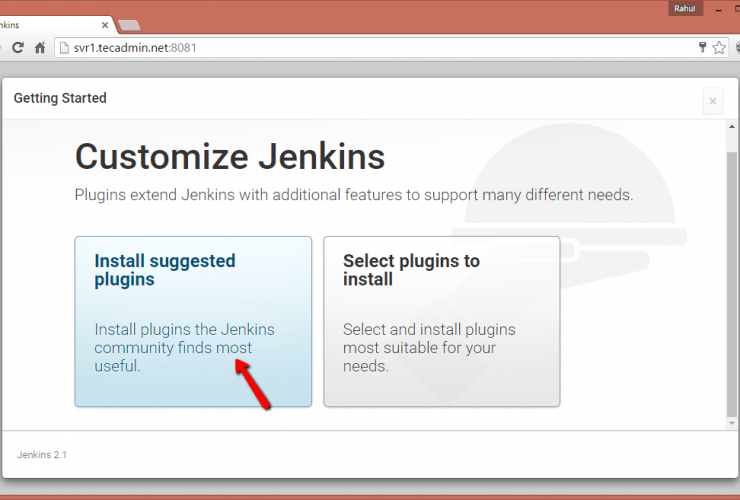Dismiss the Getting Started dialog
740x500 pixels.
coord(712,100)
